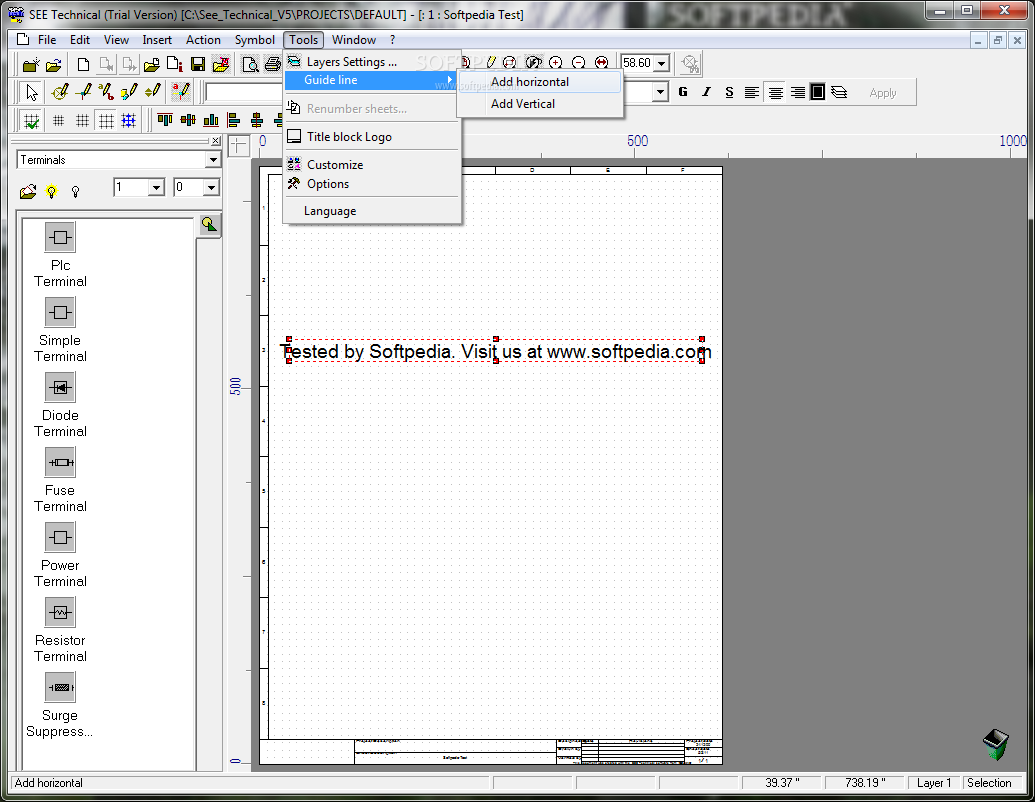Screen dimensions: 1035x802
Task: Open the dropdown showing value 0
Action: pyautogui.click(x=211, y=187)
